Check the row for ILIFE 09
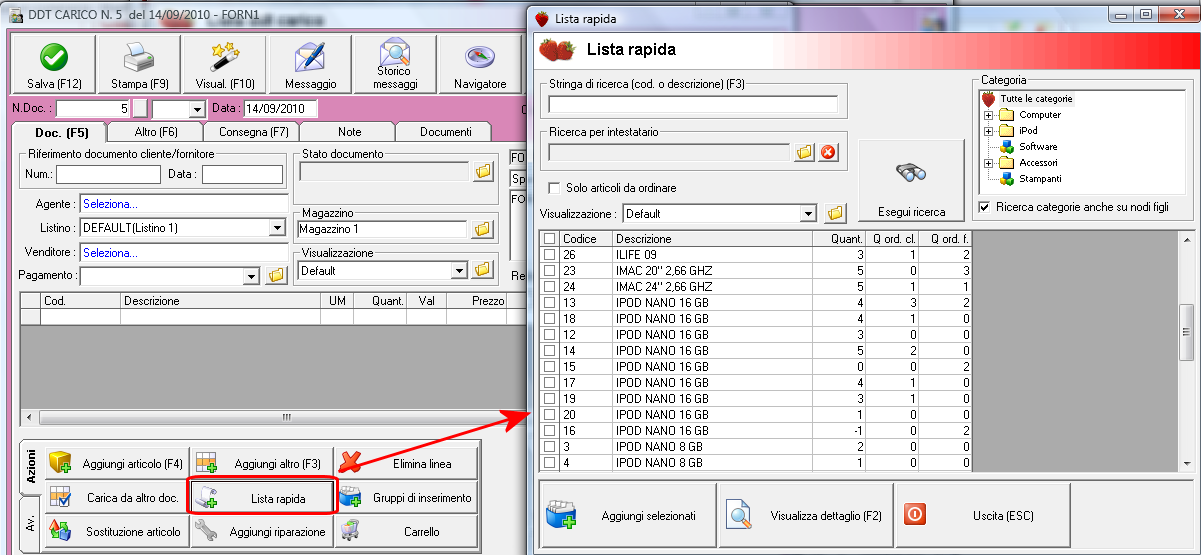Viewport: 1201px width, 555px height. coord(549,255)
